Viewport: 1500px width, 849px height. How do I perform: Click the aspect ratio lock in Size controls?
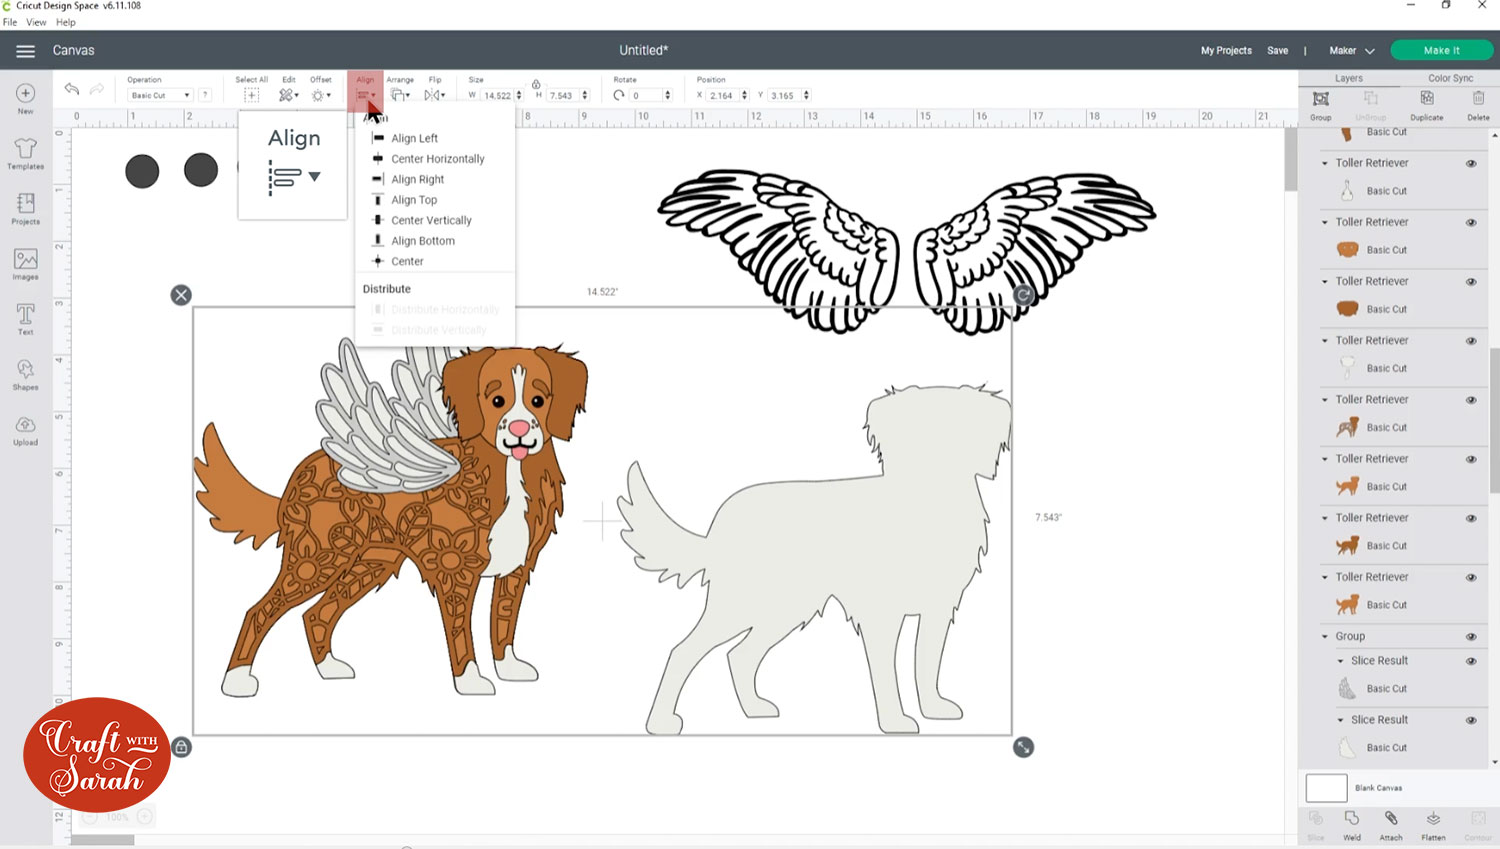[536, 86]
